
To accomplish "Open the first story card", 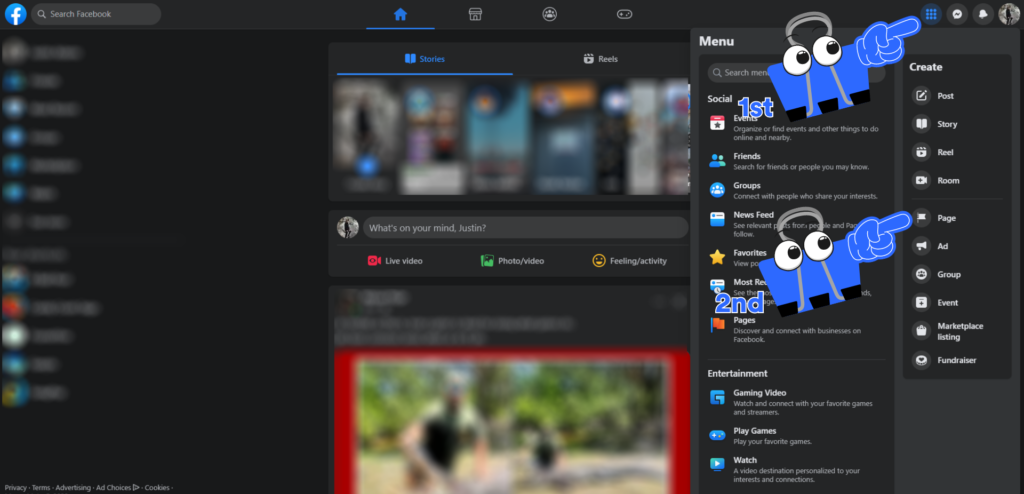I will point(366,137).
